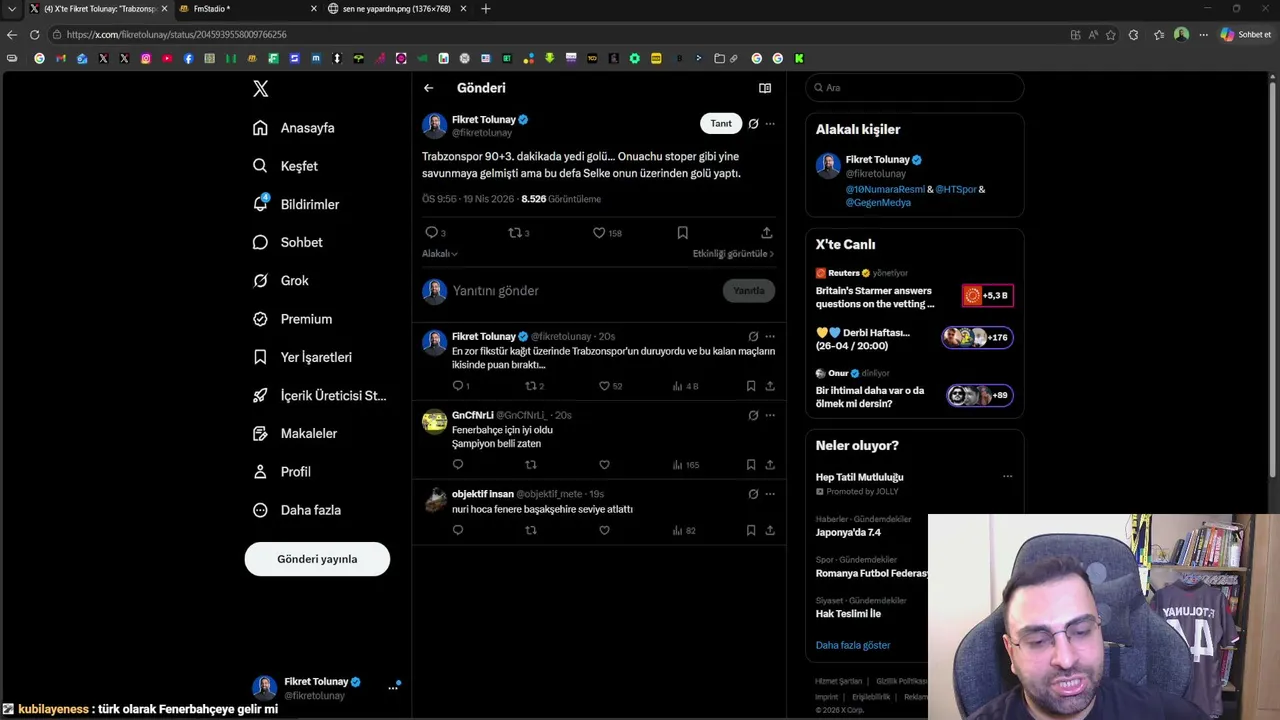The width and height of the screenshot is (1280, 720).
Task: Open Keşfet in the sidebar
Action: tap(286, 166)
